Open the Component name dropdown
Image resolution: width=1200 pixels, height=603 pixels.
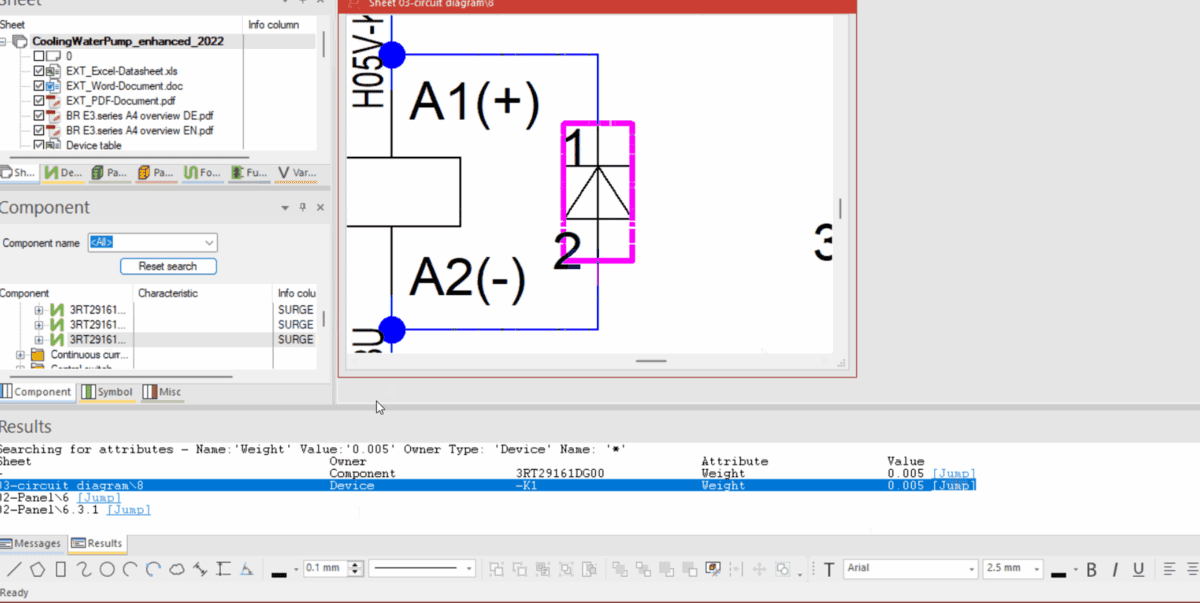point(207,243)
